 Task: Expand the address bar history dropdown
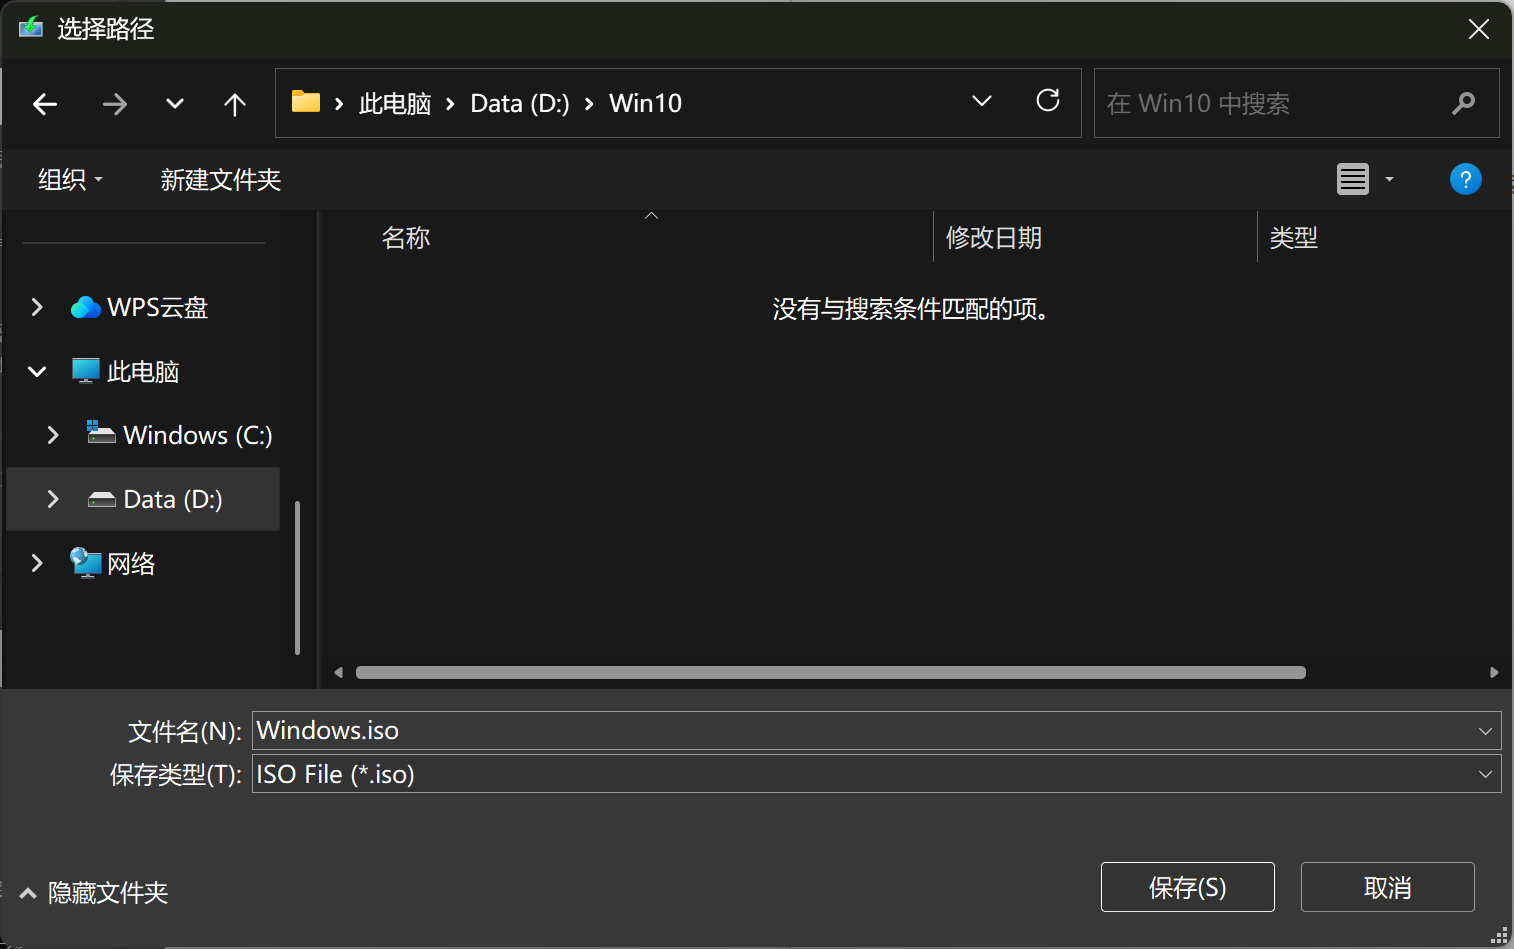pyautogui.click(x=982, y=101)
